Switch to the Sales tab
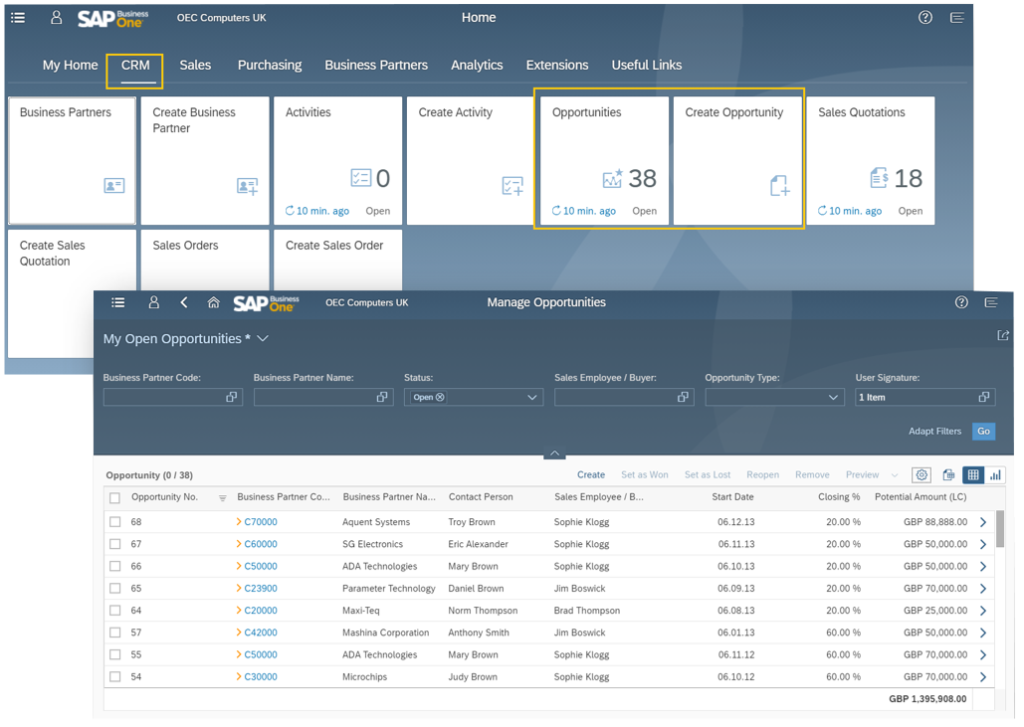The width and height of the screenshot is (1024, 727). point(195,65)
